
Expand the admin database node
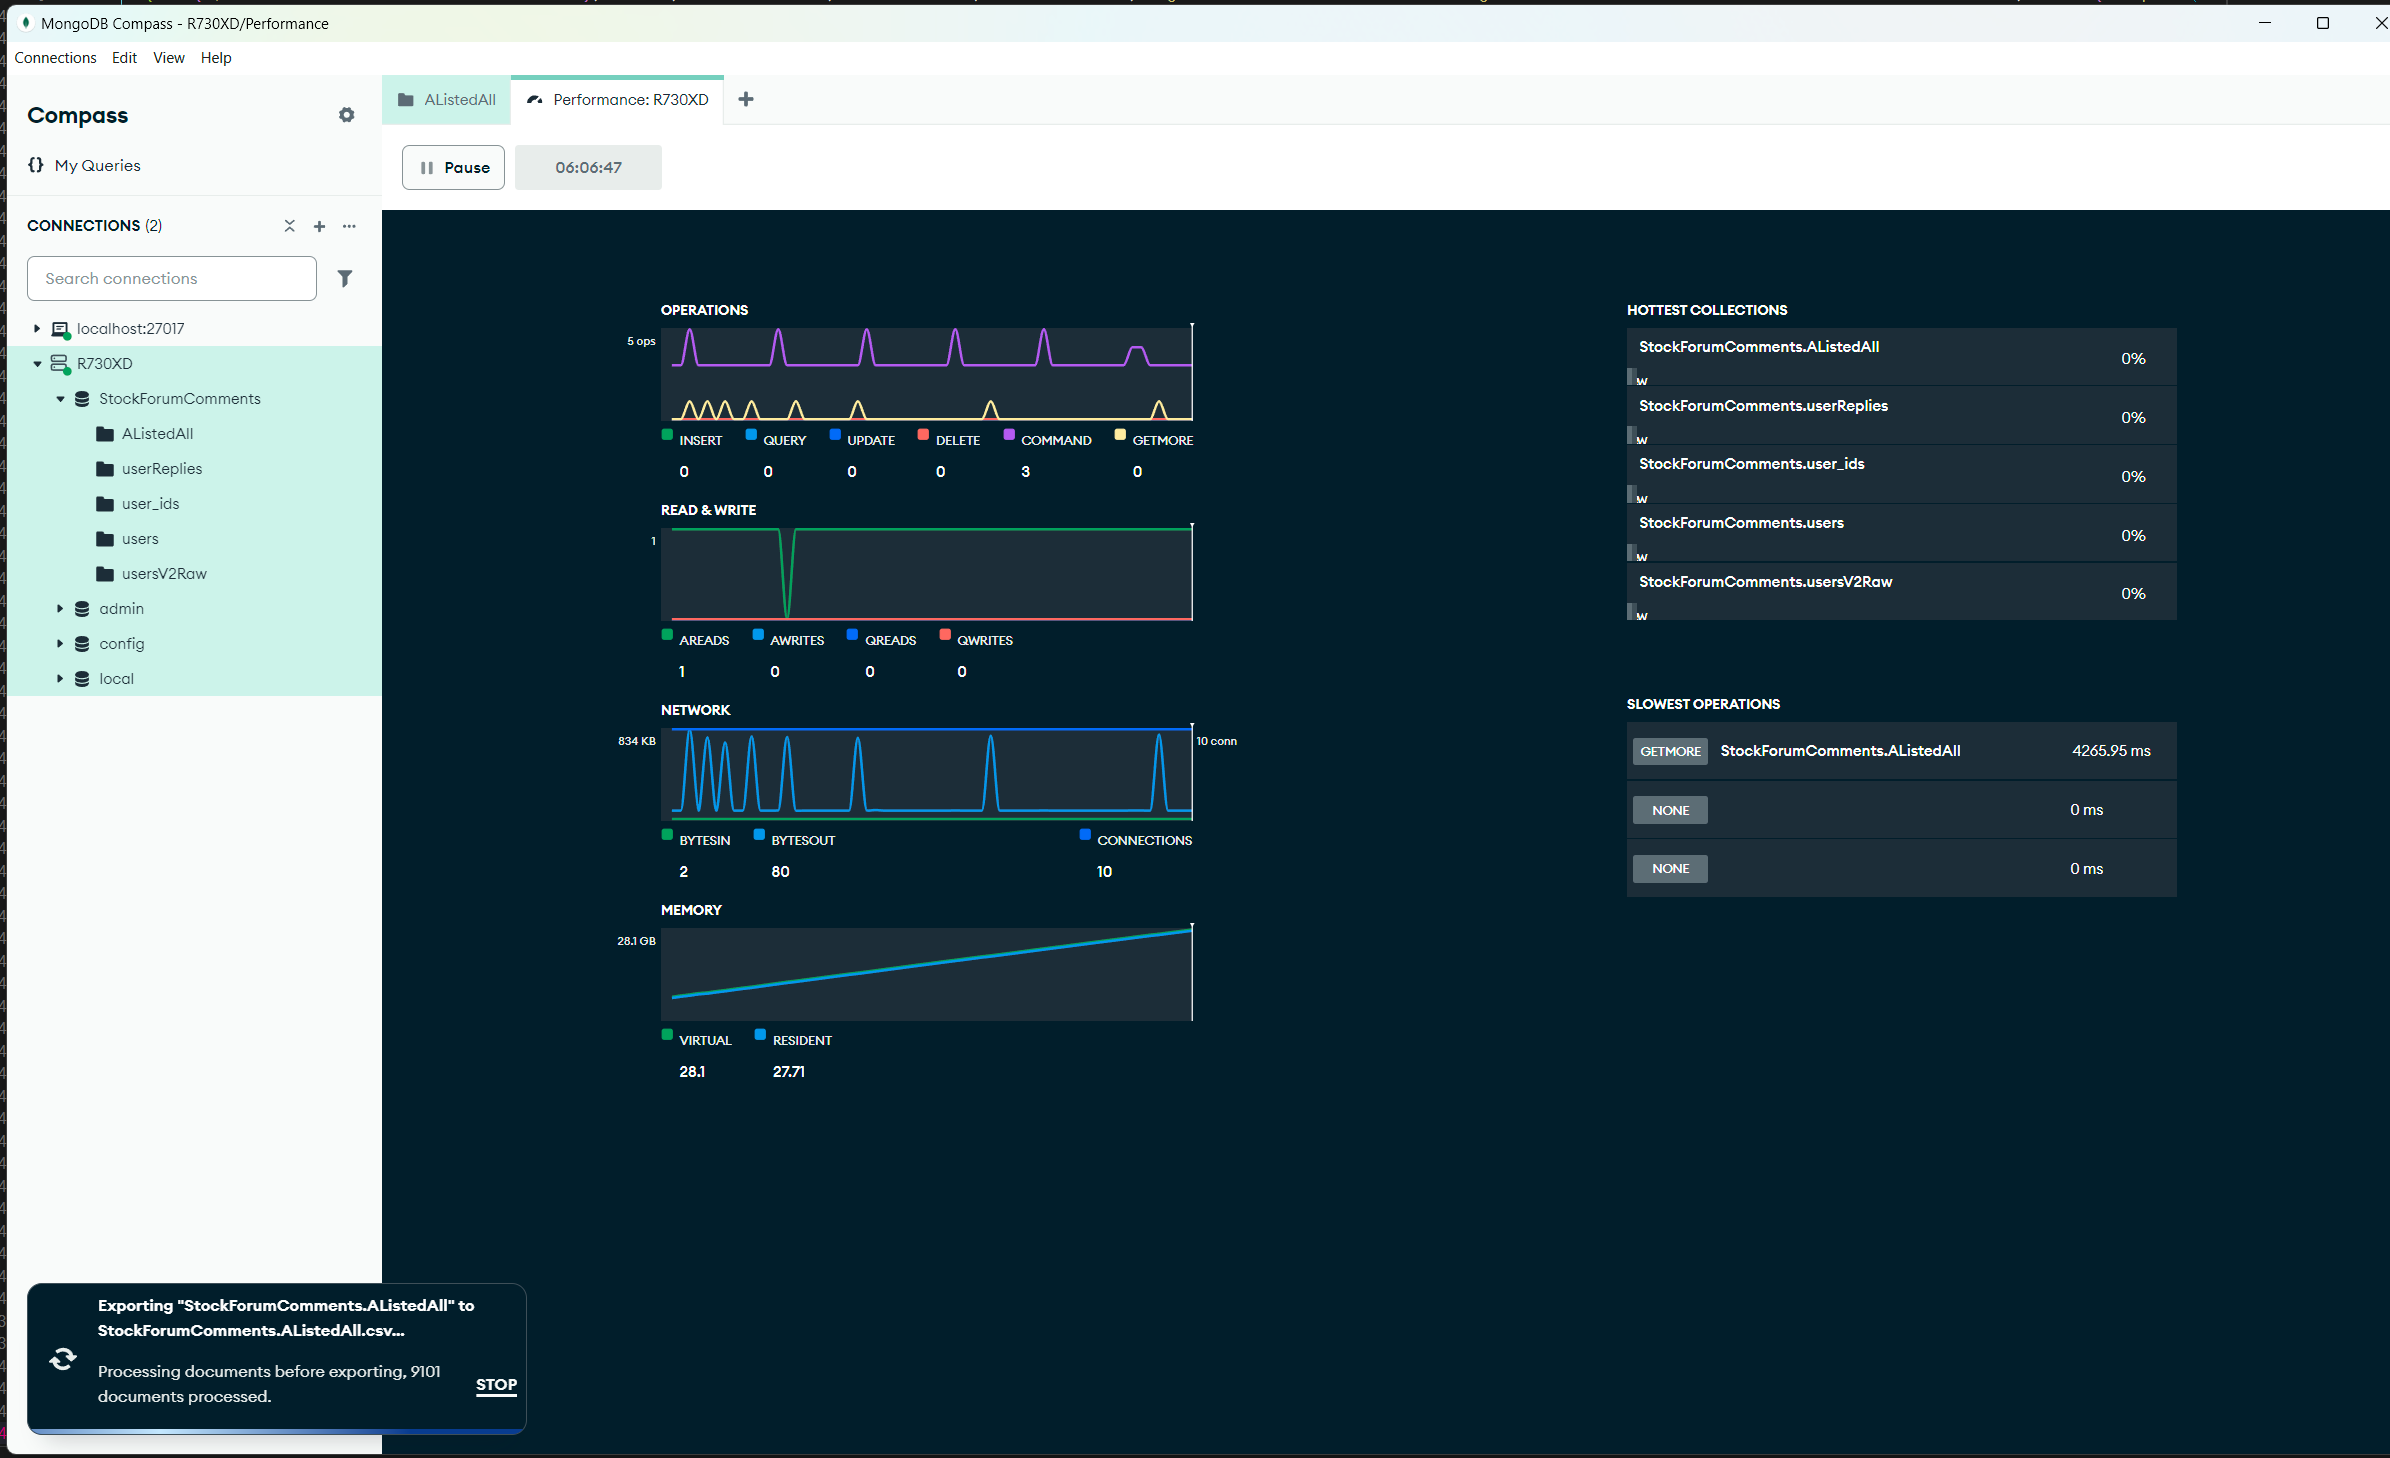coord(60,609)
